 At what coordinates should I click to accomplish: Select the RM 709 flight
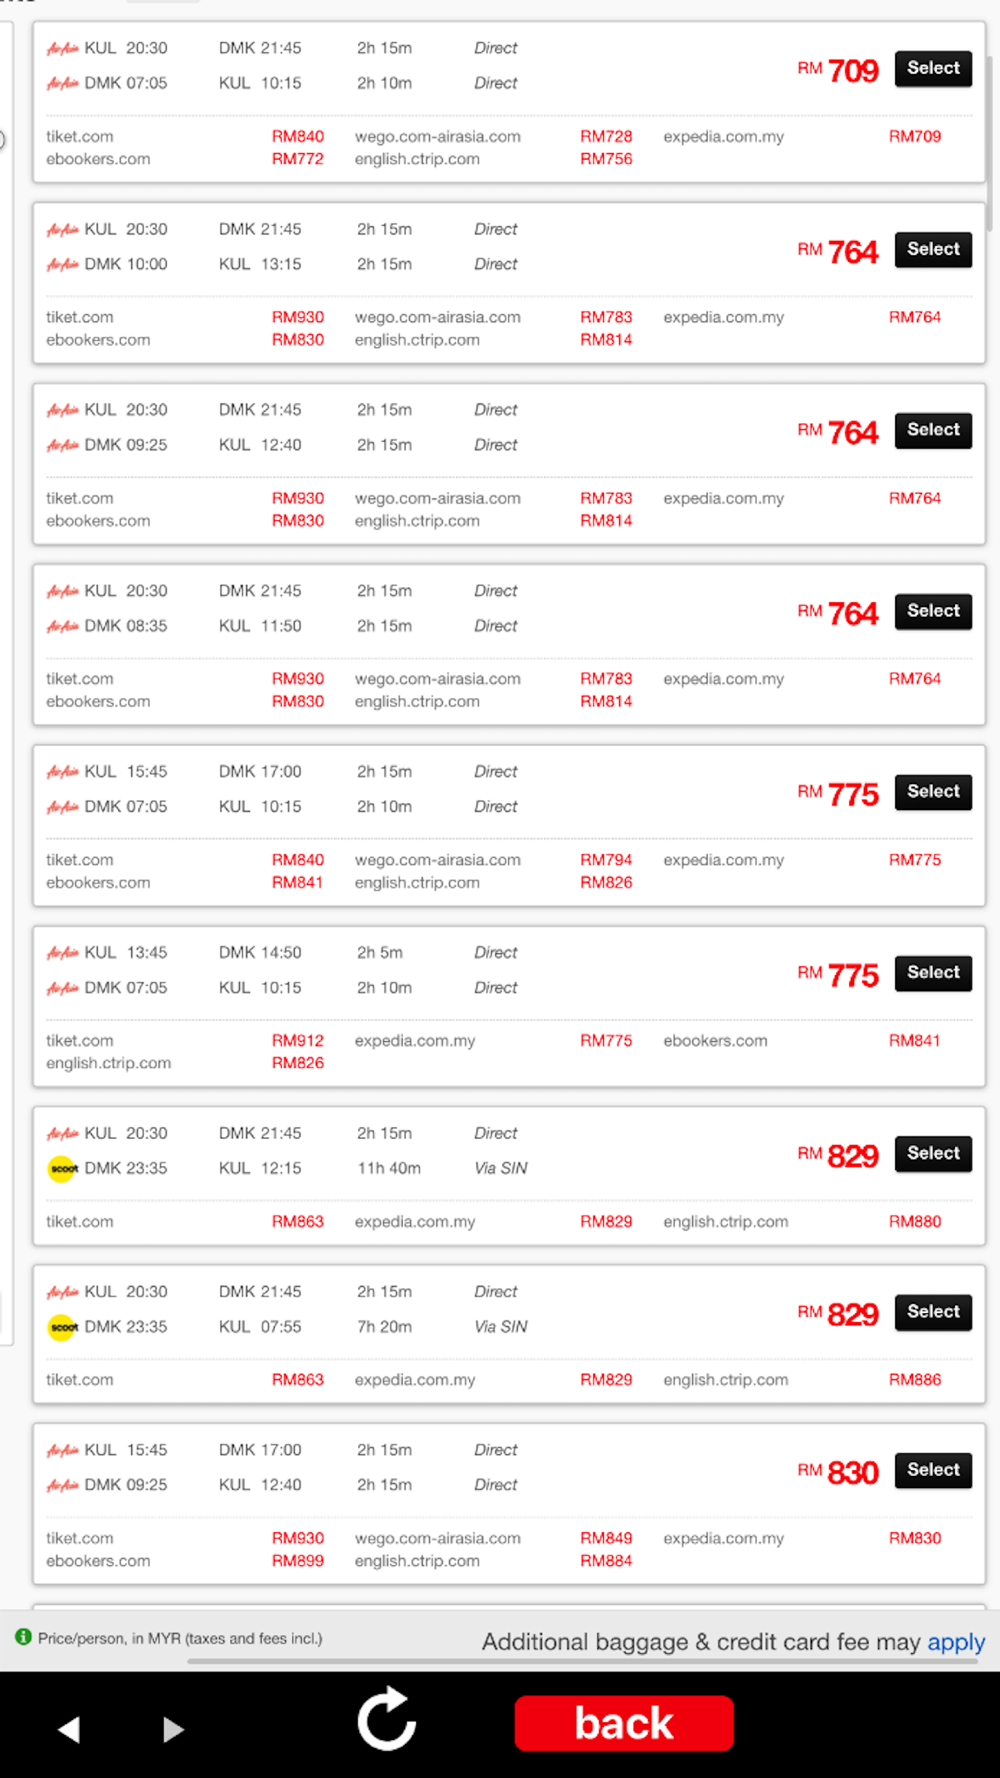click(933, 68)
